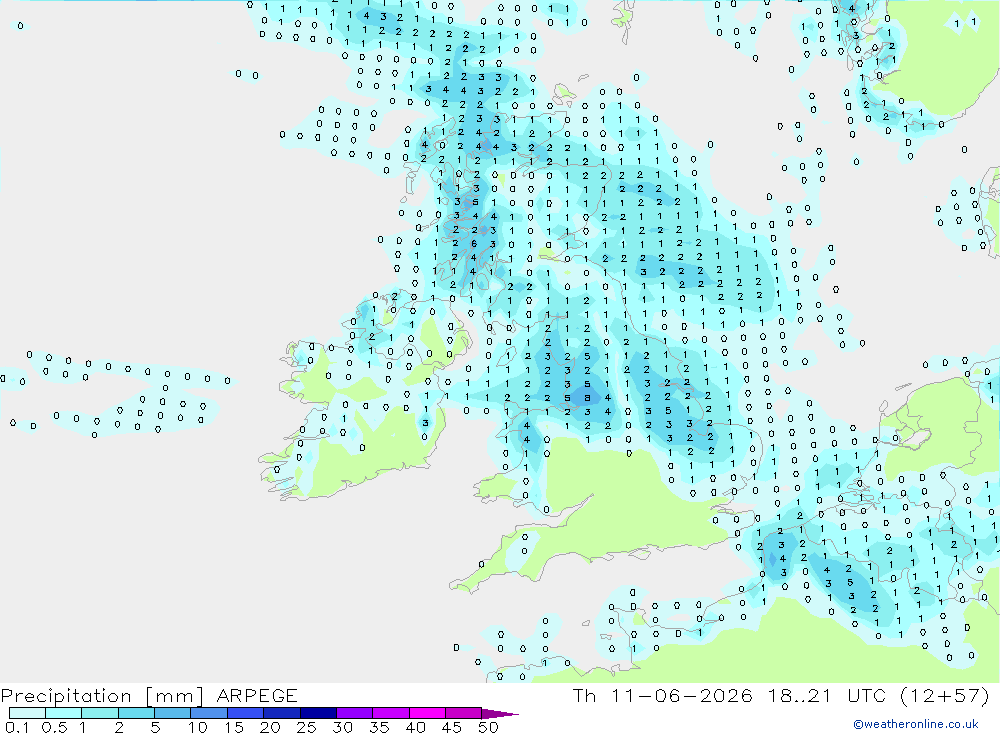The image size is (1000, 733).
Task: Click the 20–25 mm legend color swatch
Action: pyautogui.click(x=281, y=713)
